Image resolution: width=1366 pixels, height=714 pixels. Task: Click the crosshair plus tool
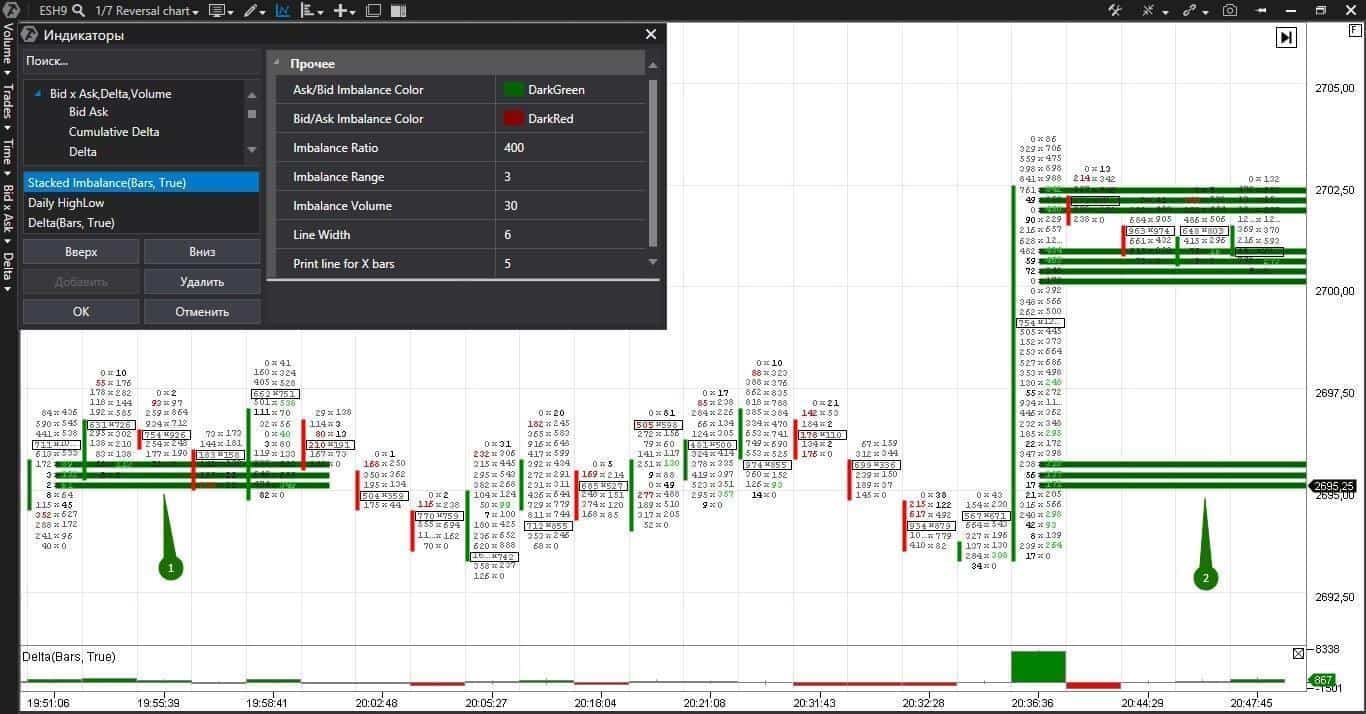click(341, 10)
